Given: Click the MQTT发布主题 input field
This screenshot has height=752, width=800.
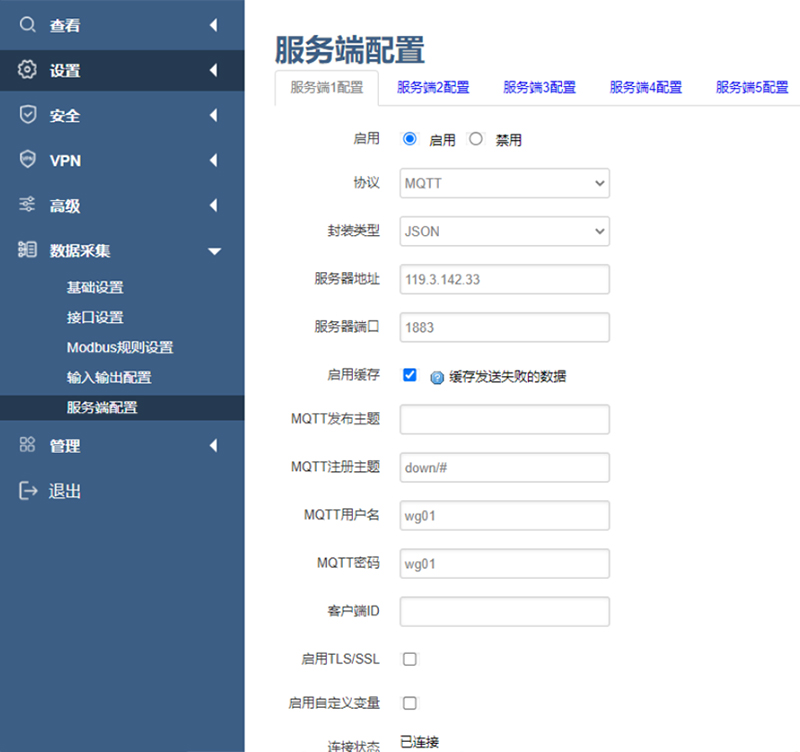Looking at the screenshot, I should [504, 420].
